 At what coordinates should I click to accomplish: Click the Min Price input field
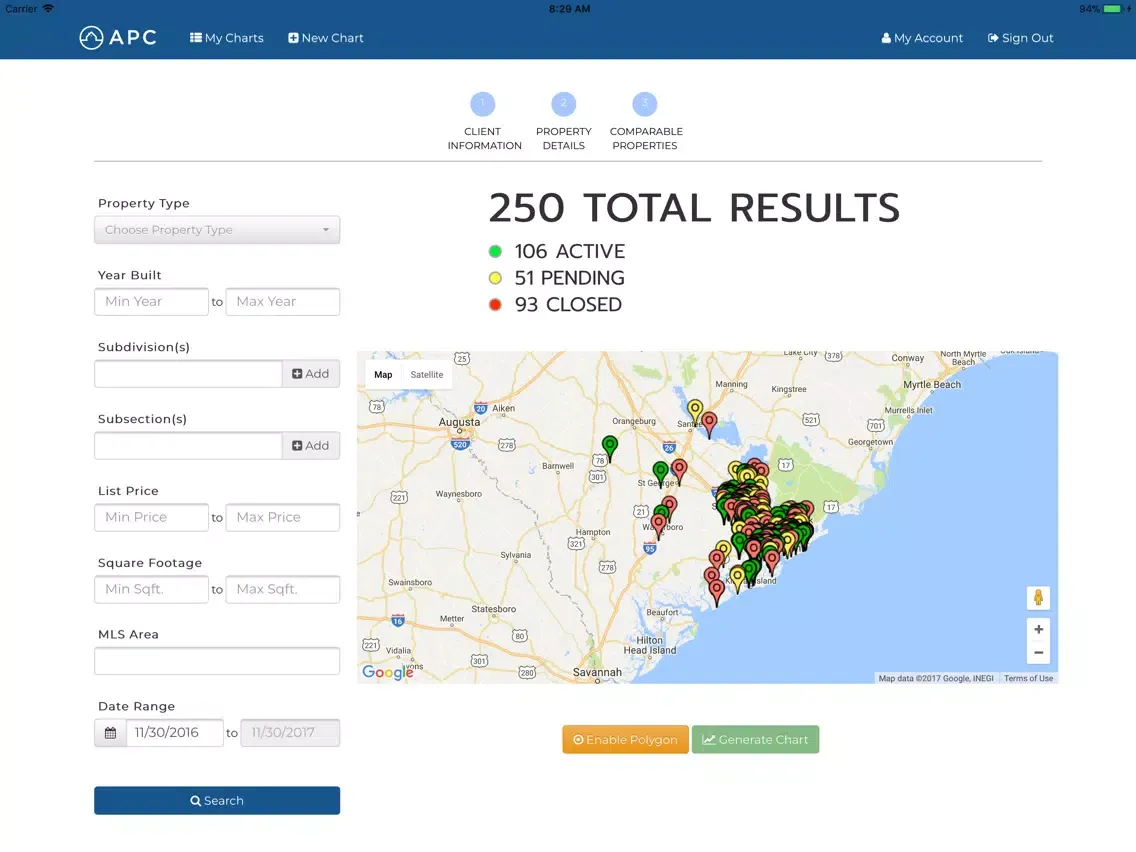pyautogui.click(x=151, y=518)
